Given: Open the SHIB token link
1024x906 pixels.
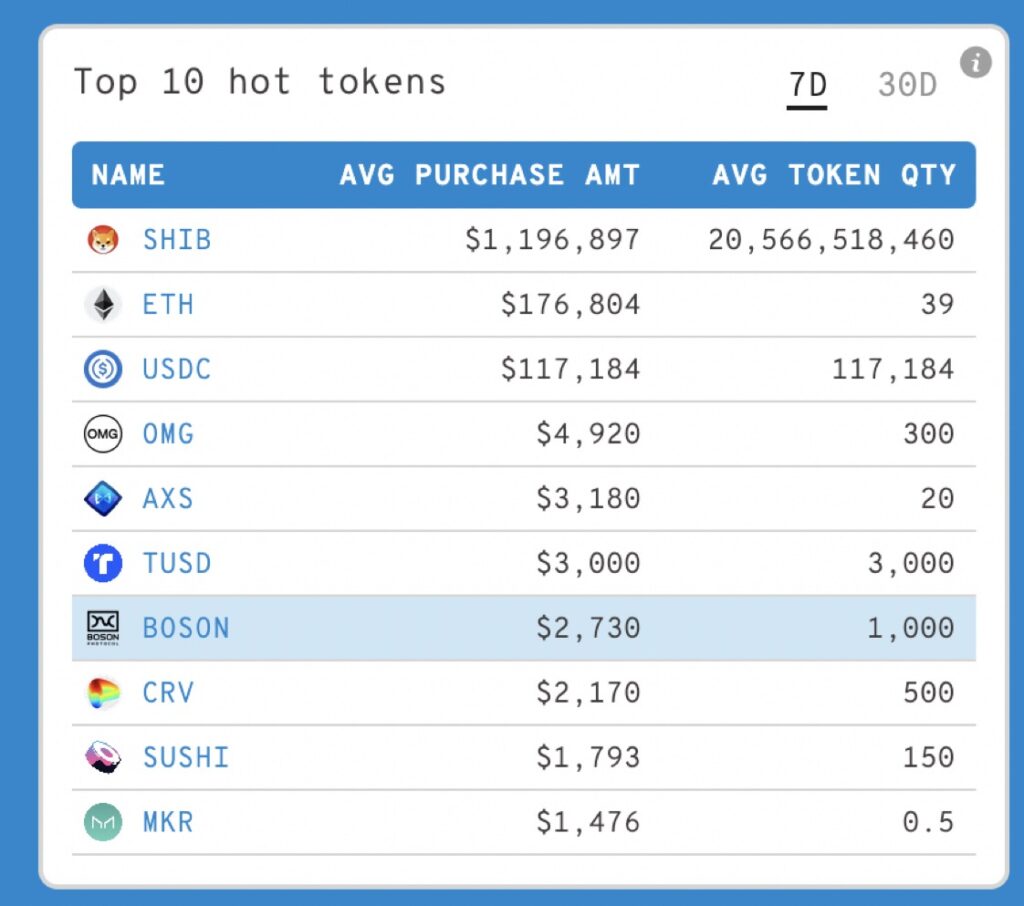Looking at the screenshot, I should pos(177,240).
